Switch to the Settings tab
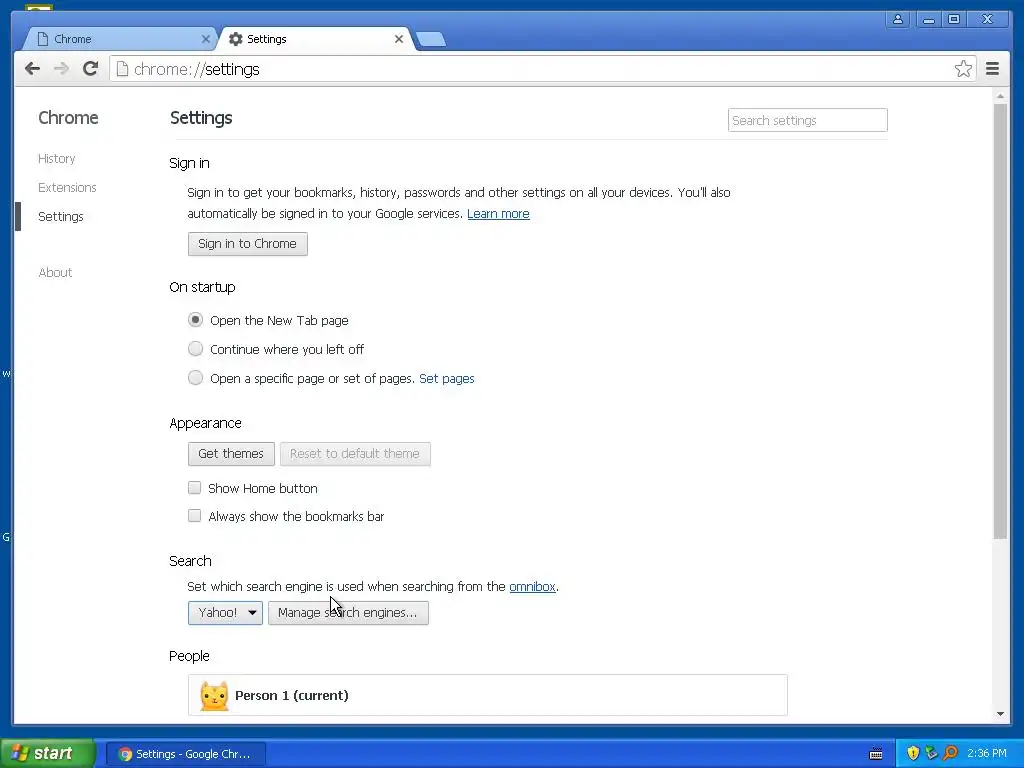This screenshot has height=768, width=1024. [316, 39]
